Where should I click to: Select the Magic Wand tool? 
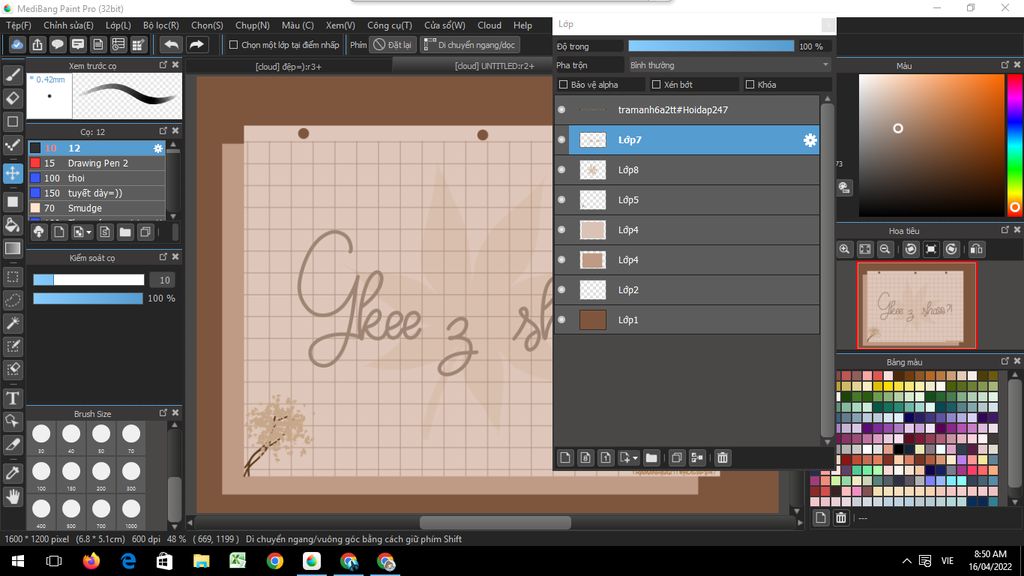pos(12,323)
